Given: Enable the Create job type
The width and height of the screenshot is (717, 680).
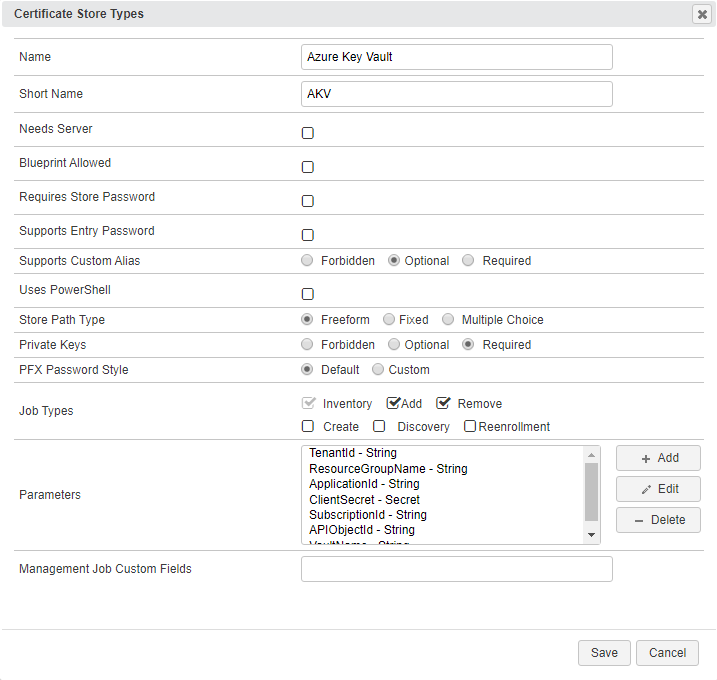Looking at the screenshot, I should pyautogui.click(x=308, y=426).
